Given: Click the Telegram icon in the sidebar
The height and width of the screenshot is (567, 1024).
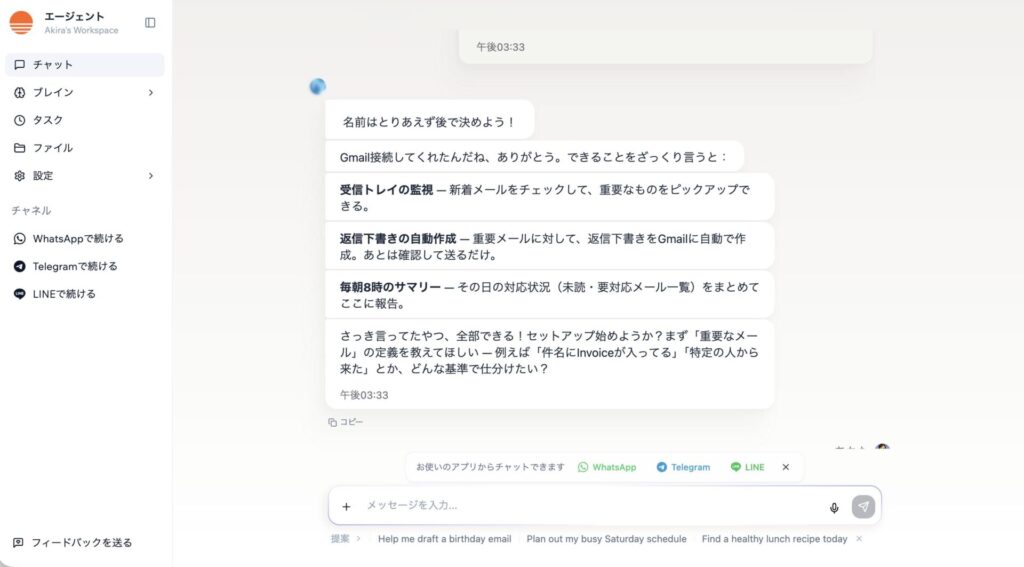Looking at the screenshot, I should coord(20,267).
